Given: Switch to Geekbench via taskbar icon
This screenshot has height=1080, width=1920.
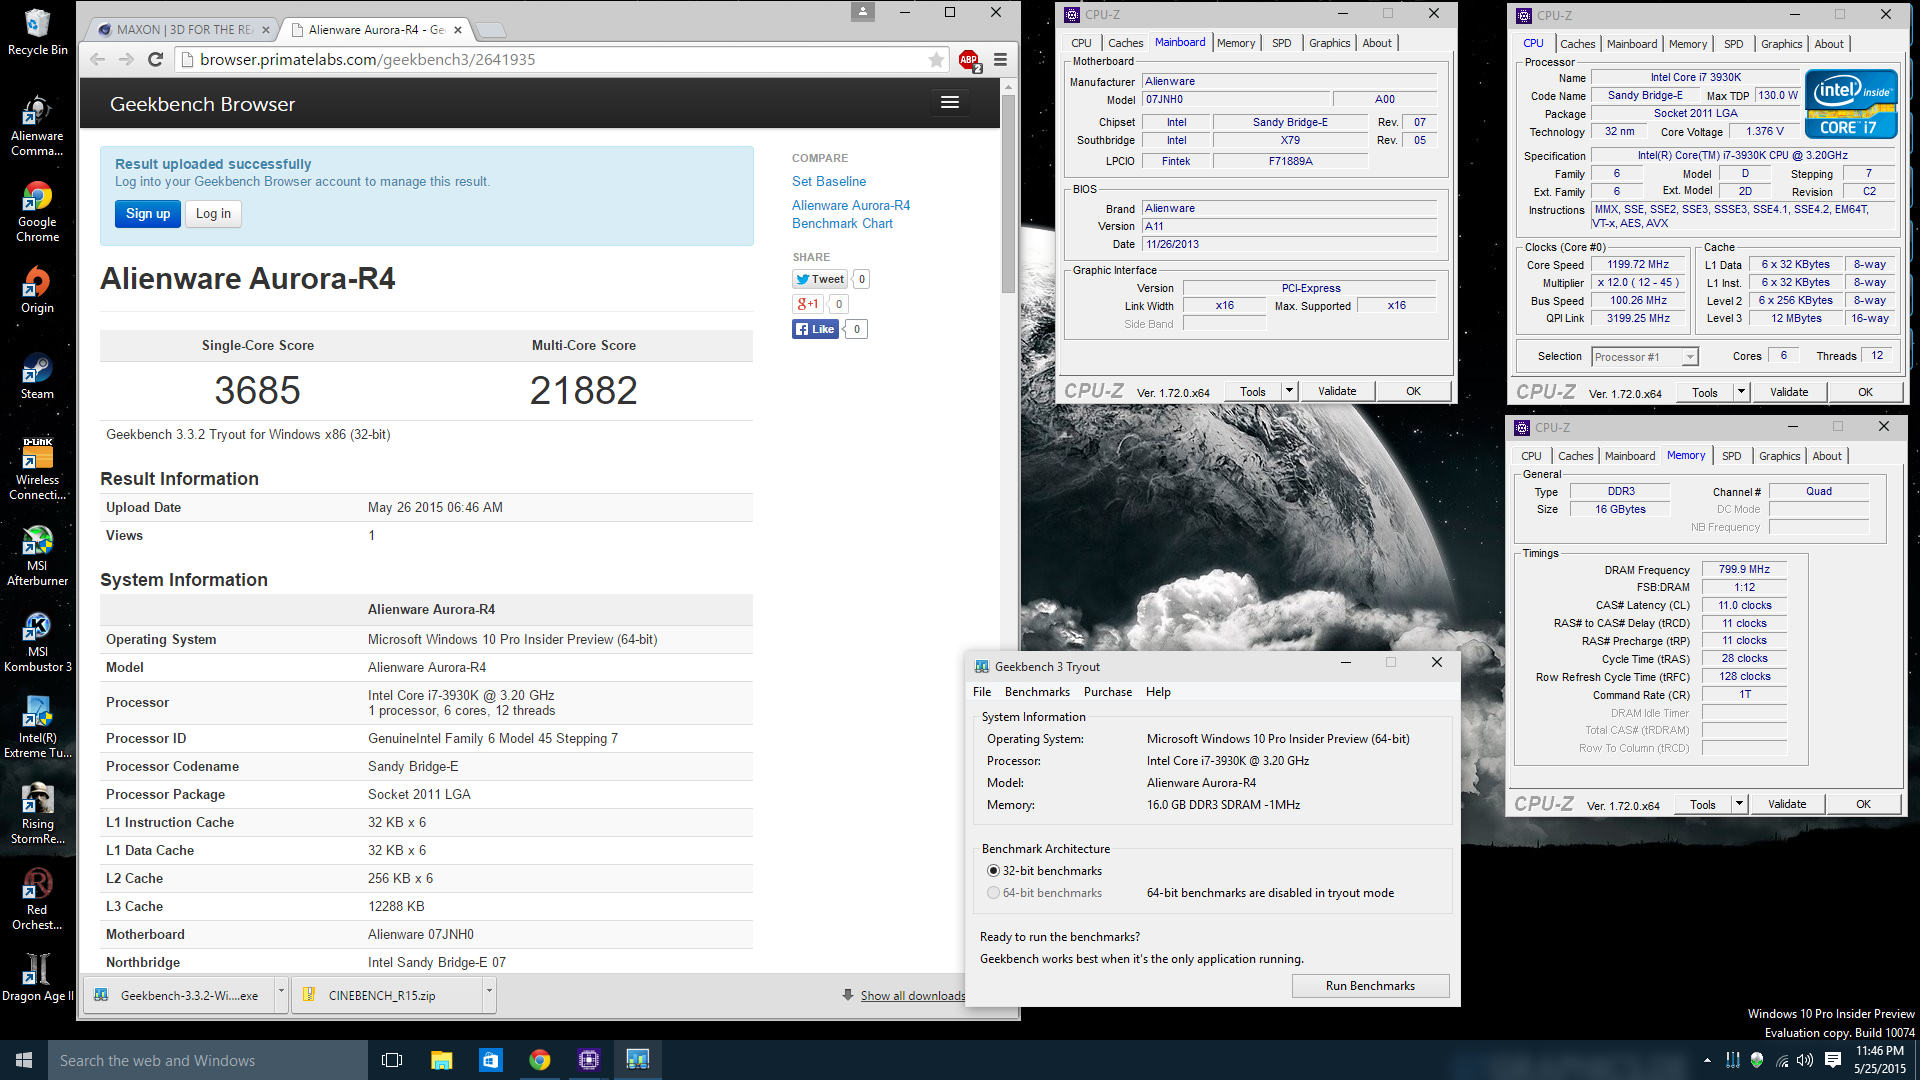Looking at the screenshot, I should click(637, 1060).
